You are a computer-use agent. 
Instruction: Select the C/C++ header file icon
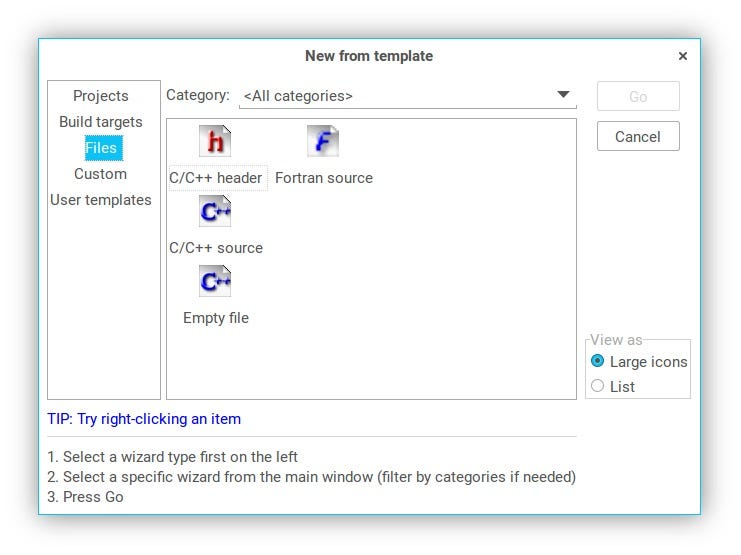(215, 141)
